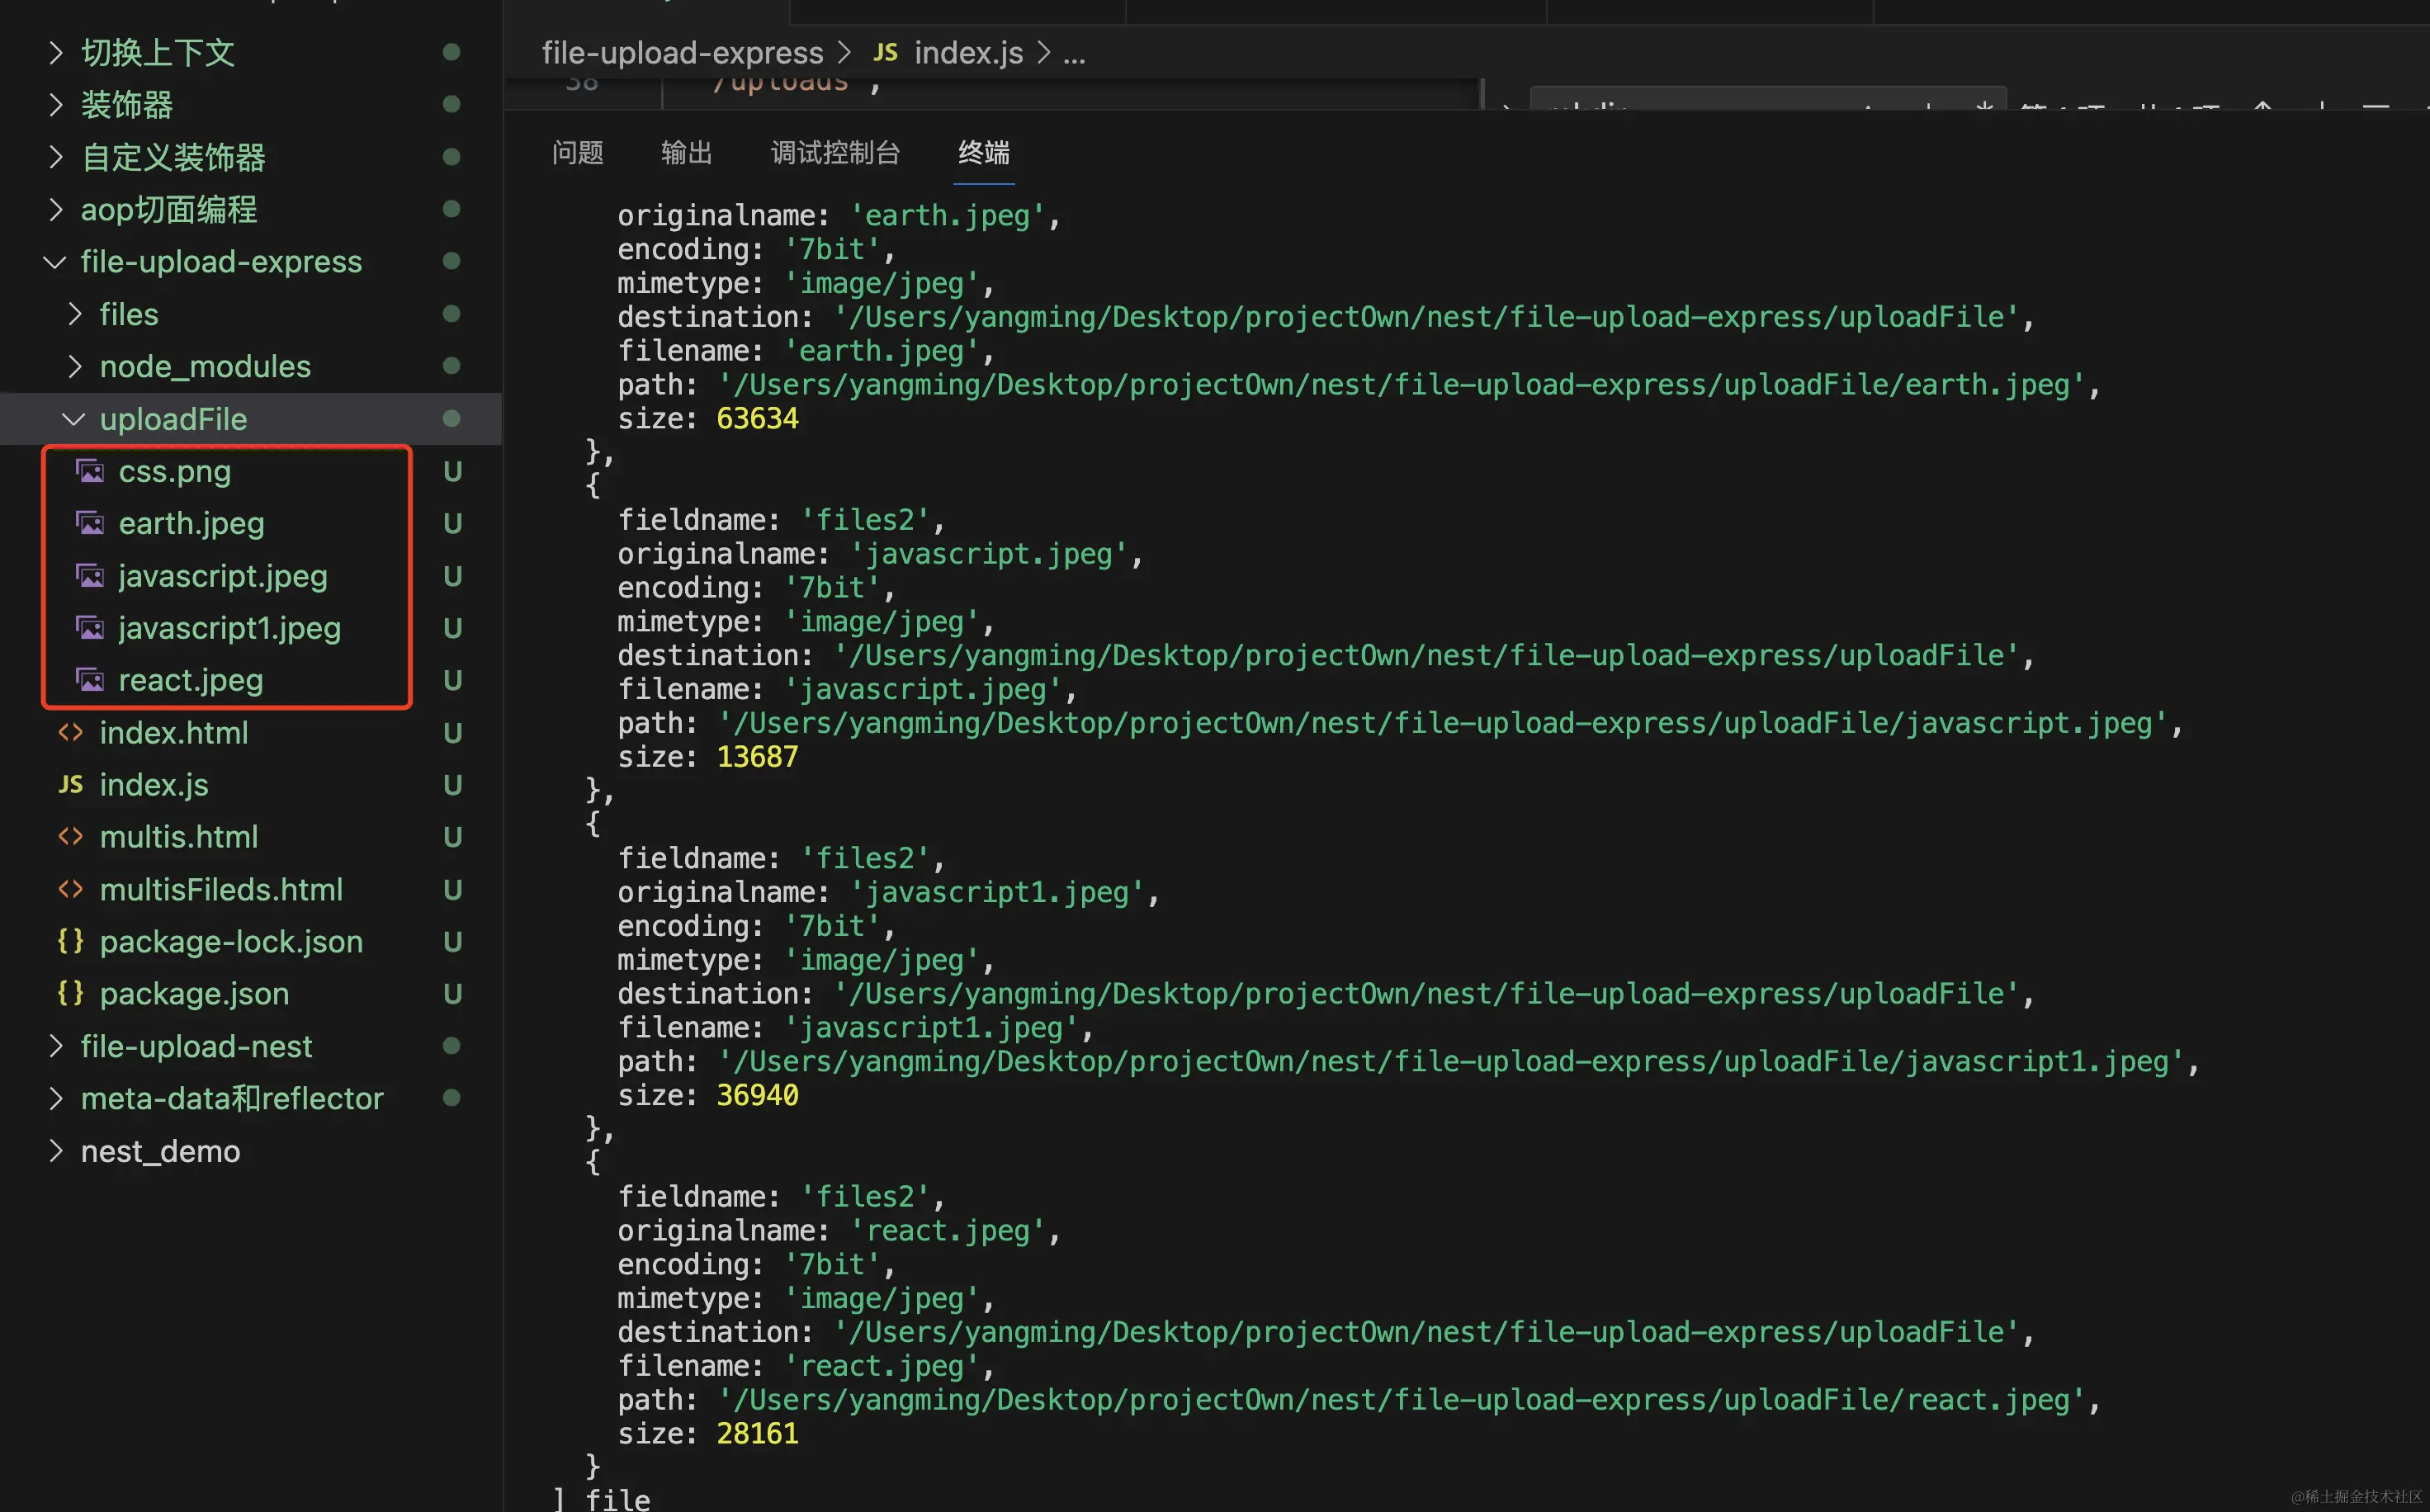Click the multisFileds.html code file icon
The height and width of the screenshot is (1512, 2430).
(x=70, y=889)
